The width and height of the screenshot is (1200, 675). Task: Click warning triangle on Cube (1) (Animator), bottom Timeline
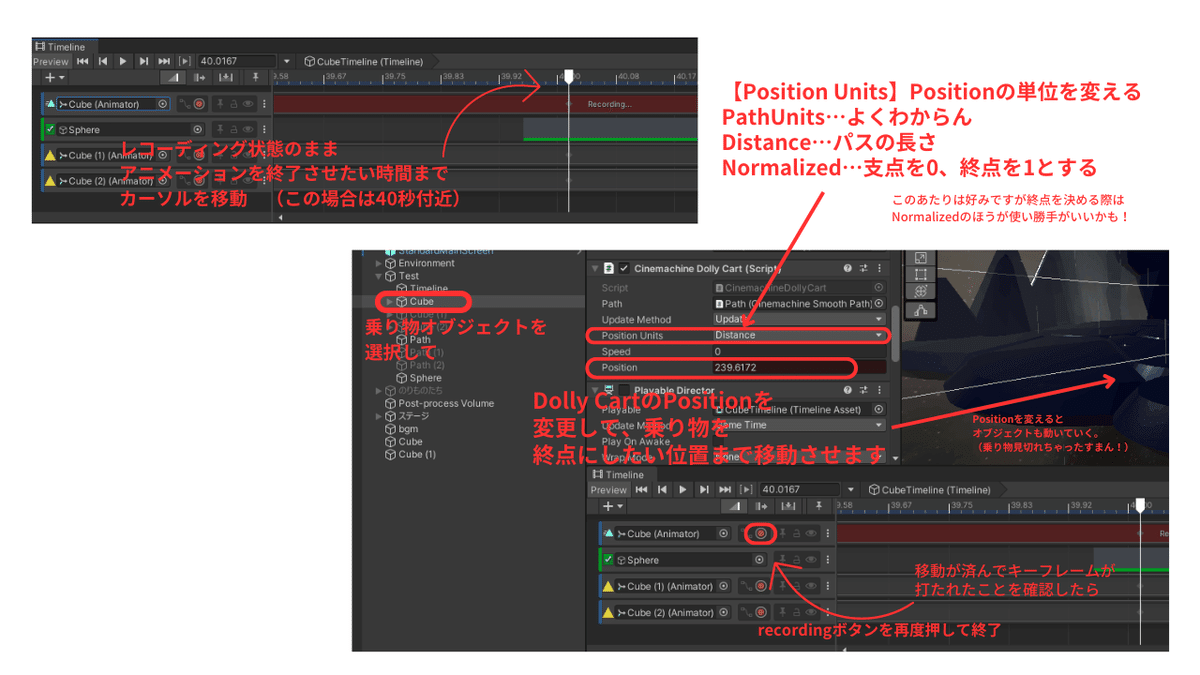pyautogui.click(x=608, y=586)
